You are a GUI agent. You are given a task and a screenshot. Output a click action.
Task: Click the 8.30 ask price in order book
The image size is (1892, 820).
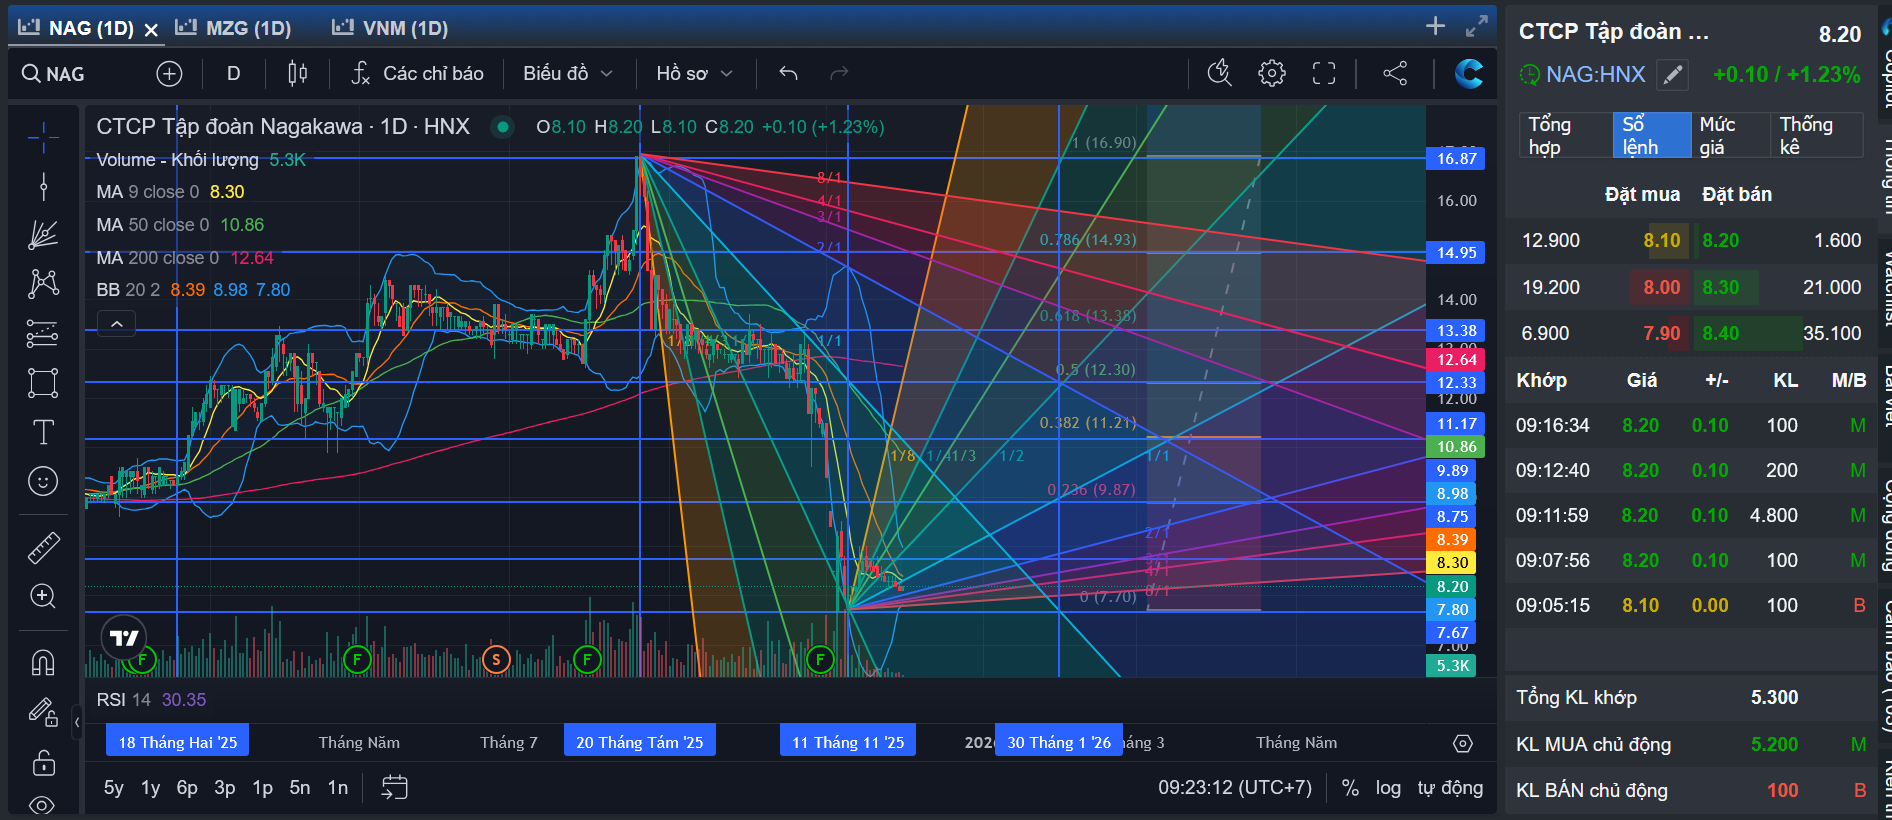1721,288
